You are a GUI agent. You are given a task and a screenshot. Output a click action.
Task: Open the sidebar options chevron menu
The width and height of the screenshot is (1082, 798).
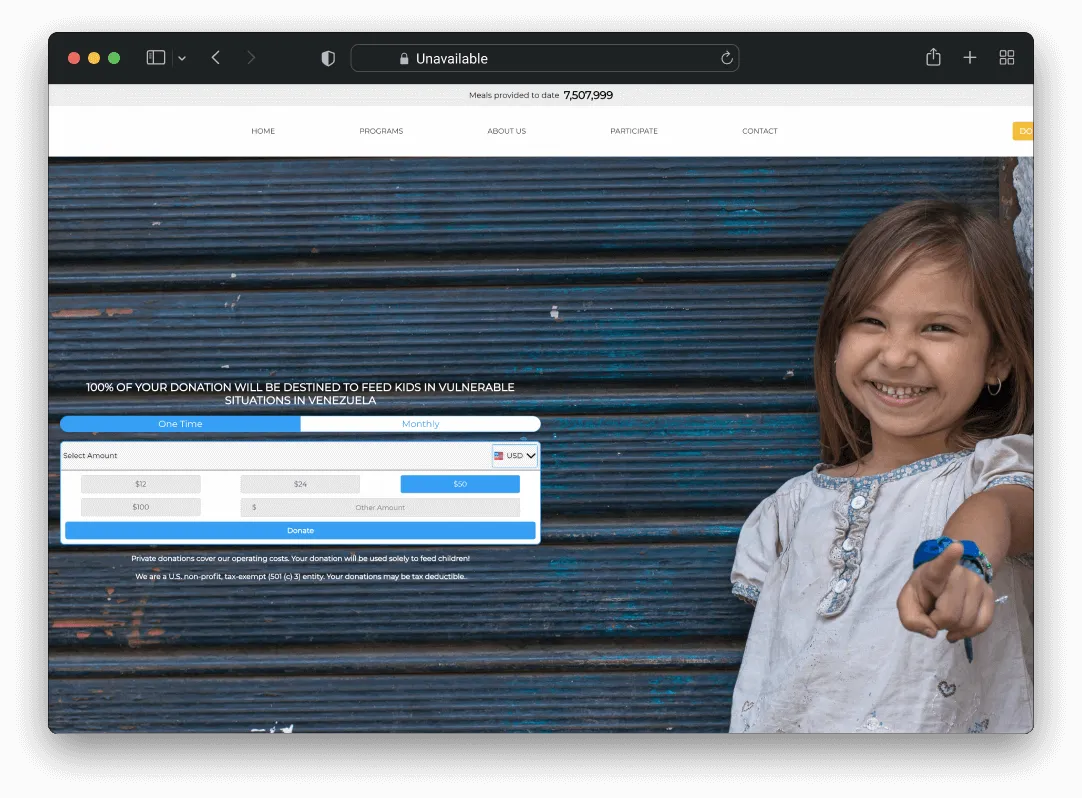182,59
